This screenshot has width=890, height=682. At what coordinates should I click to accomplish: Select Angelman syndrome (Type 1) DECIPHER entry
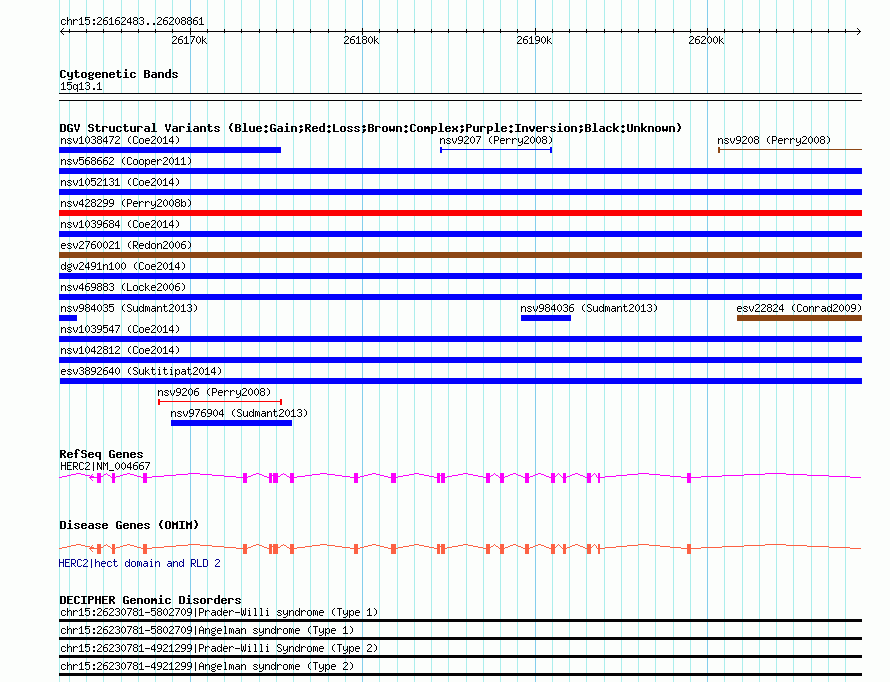tap(207, 630)
